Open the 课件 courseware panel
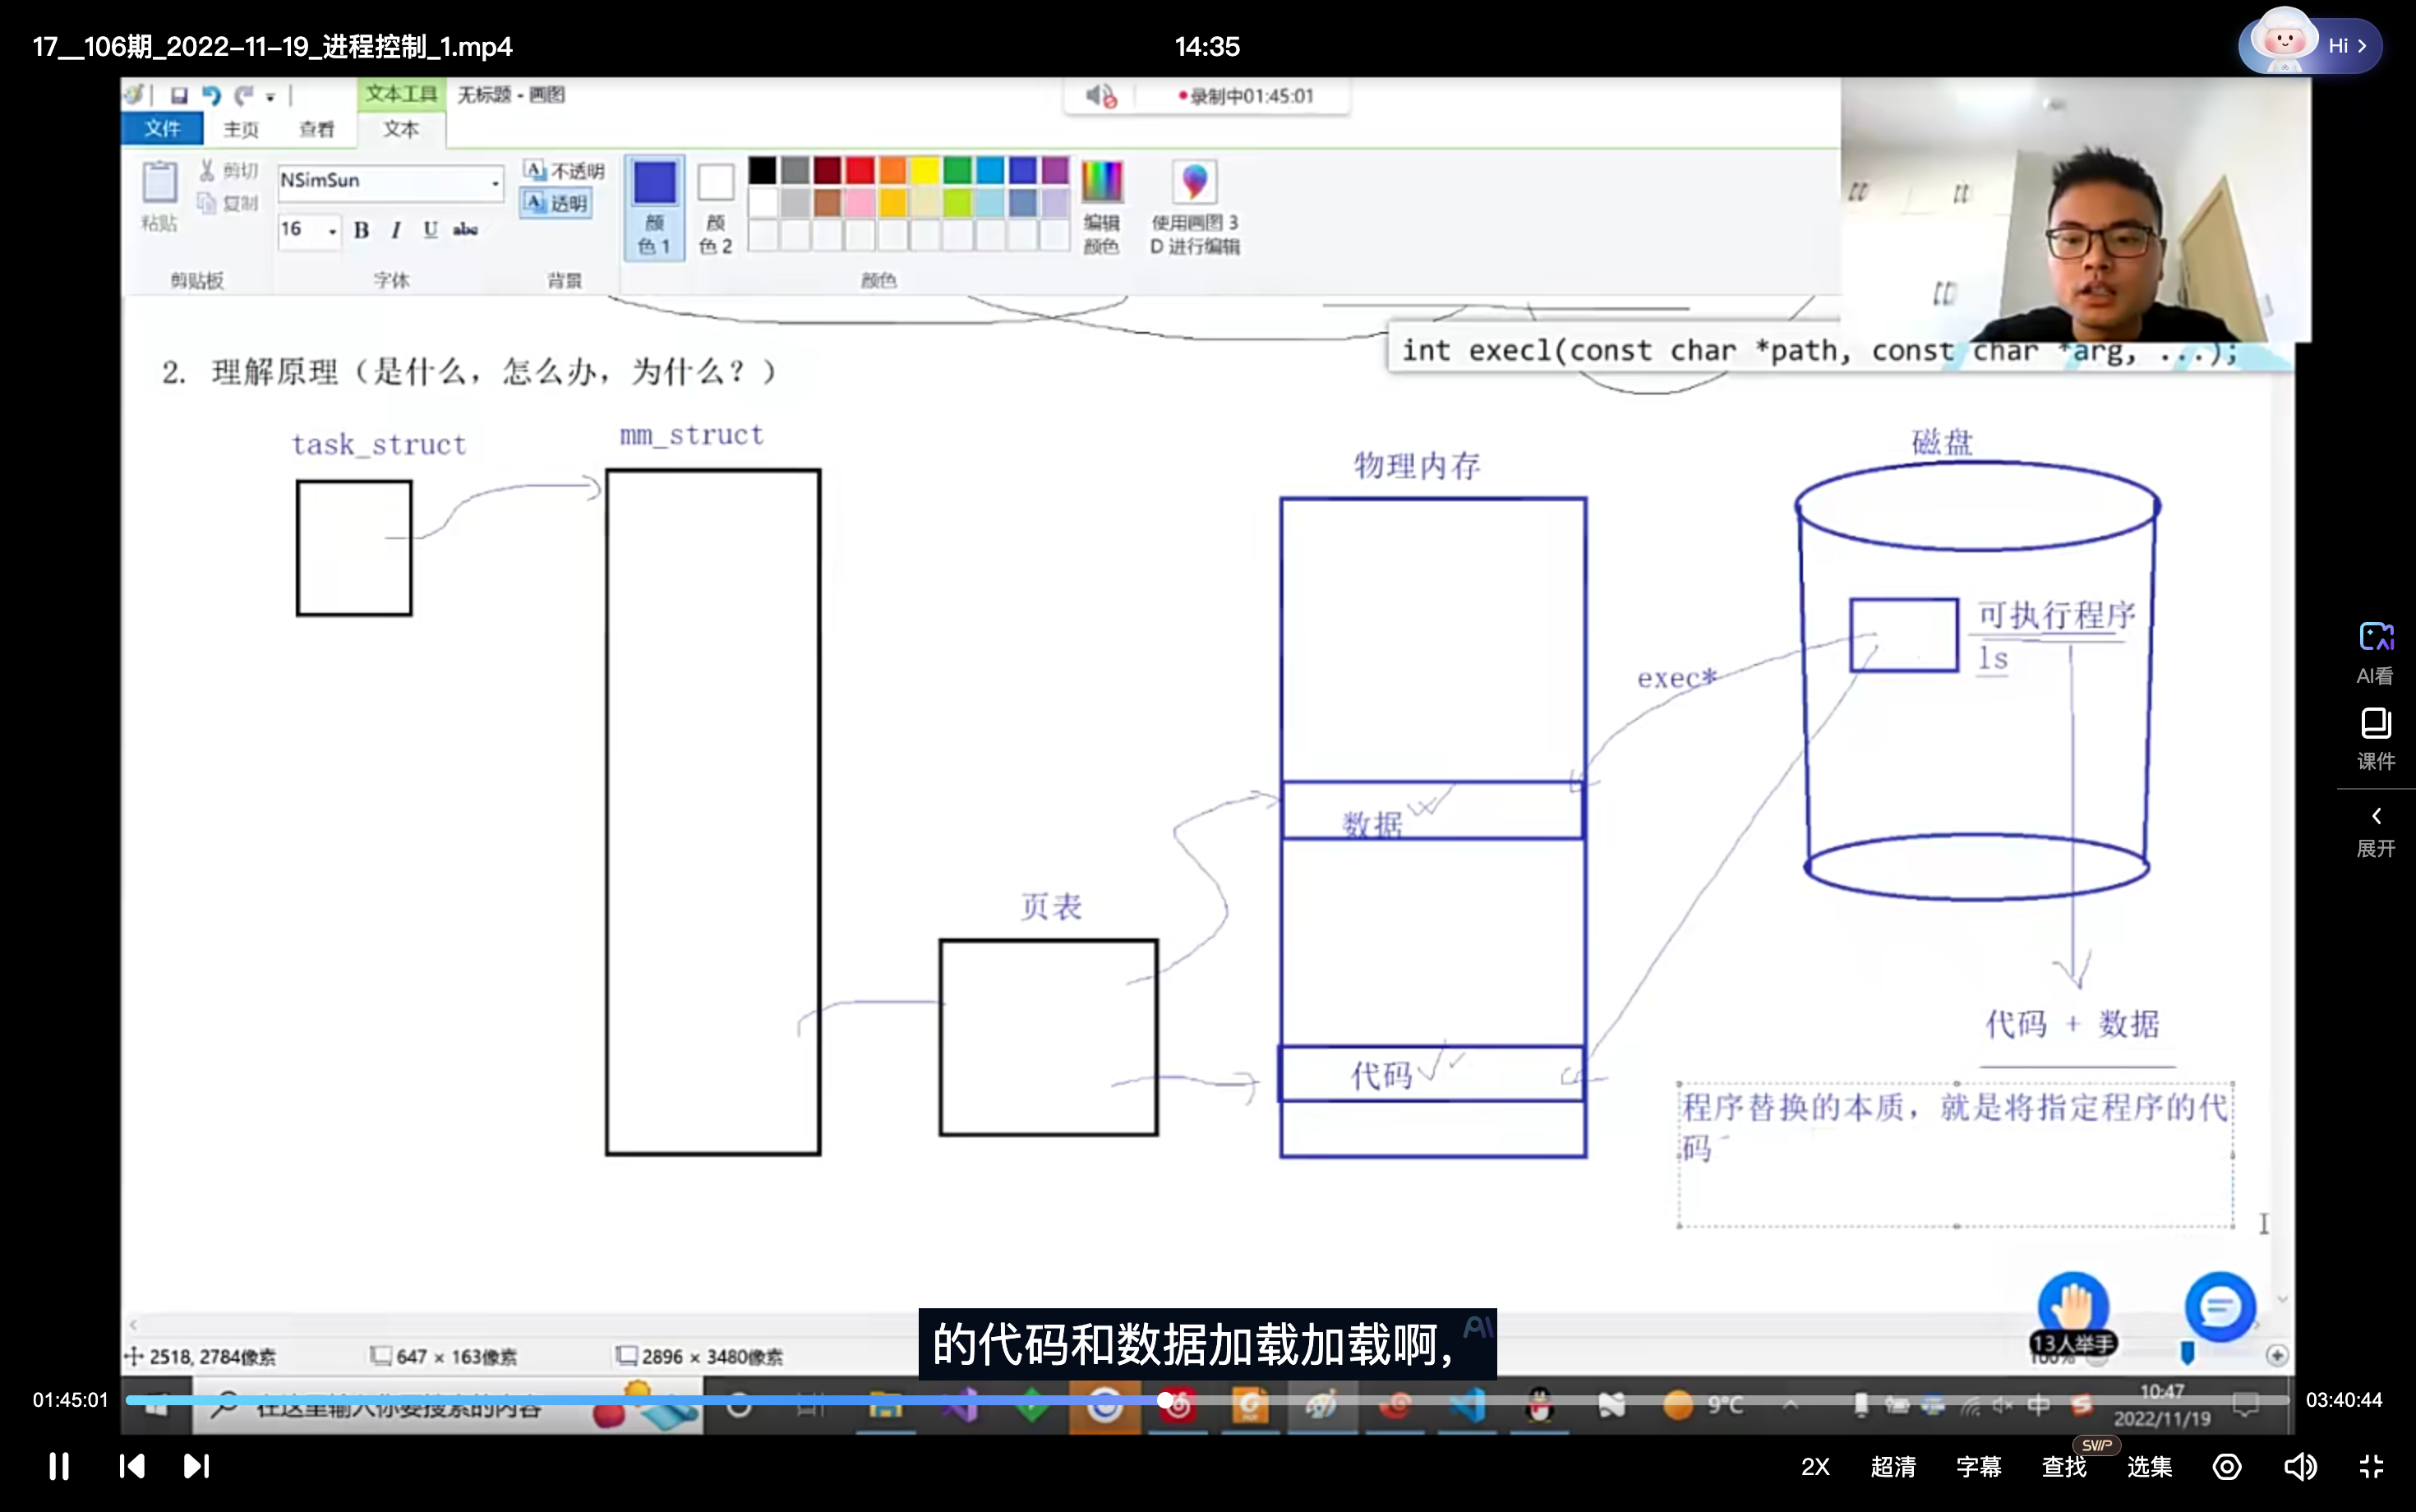2416x1512 pixels. (x=2376, y=739)
